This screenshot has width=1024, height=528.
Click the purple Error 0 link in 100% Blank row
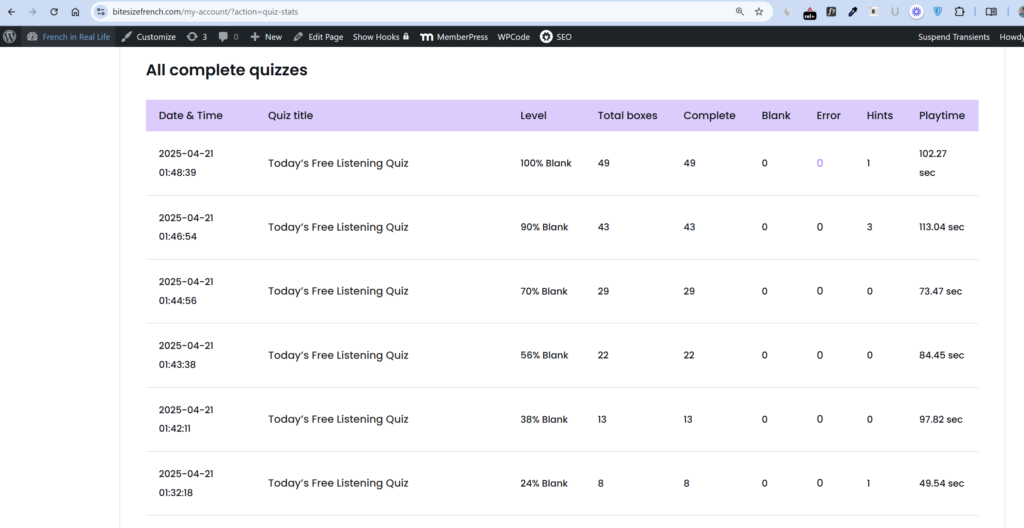[820, 163]
